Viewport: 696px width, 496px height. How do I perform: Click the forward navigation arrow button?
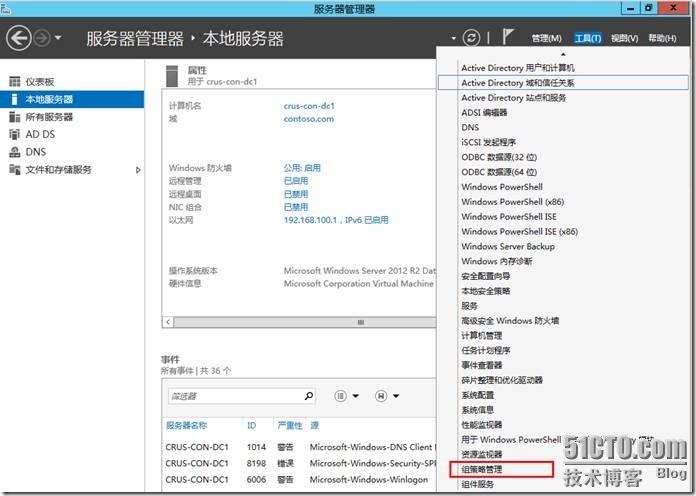coord(43,38)
